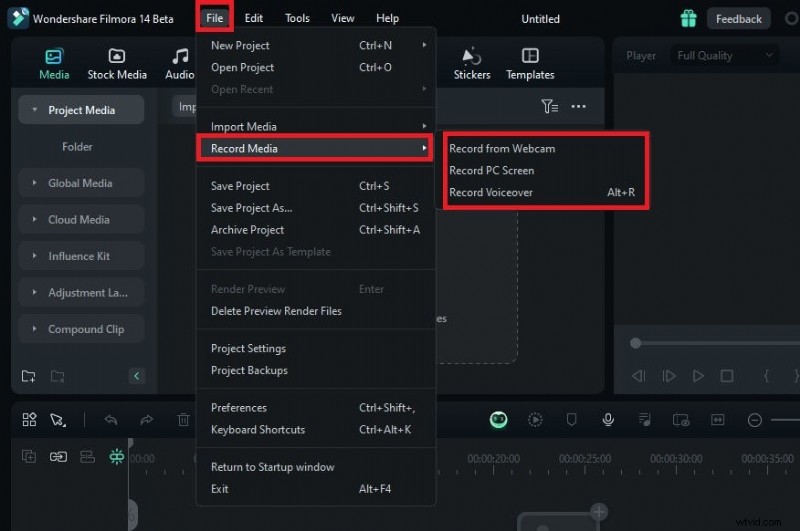This screenshot has height=531, width=800.
Task: Click 00:00:20:00 timeline mark
Action: coord(493,459)
